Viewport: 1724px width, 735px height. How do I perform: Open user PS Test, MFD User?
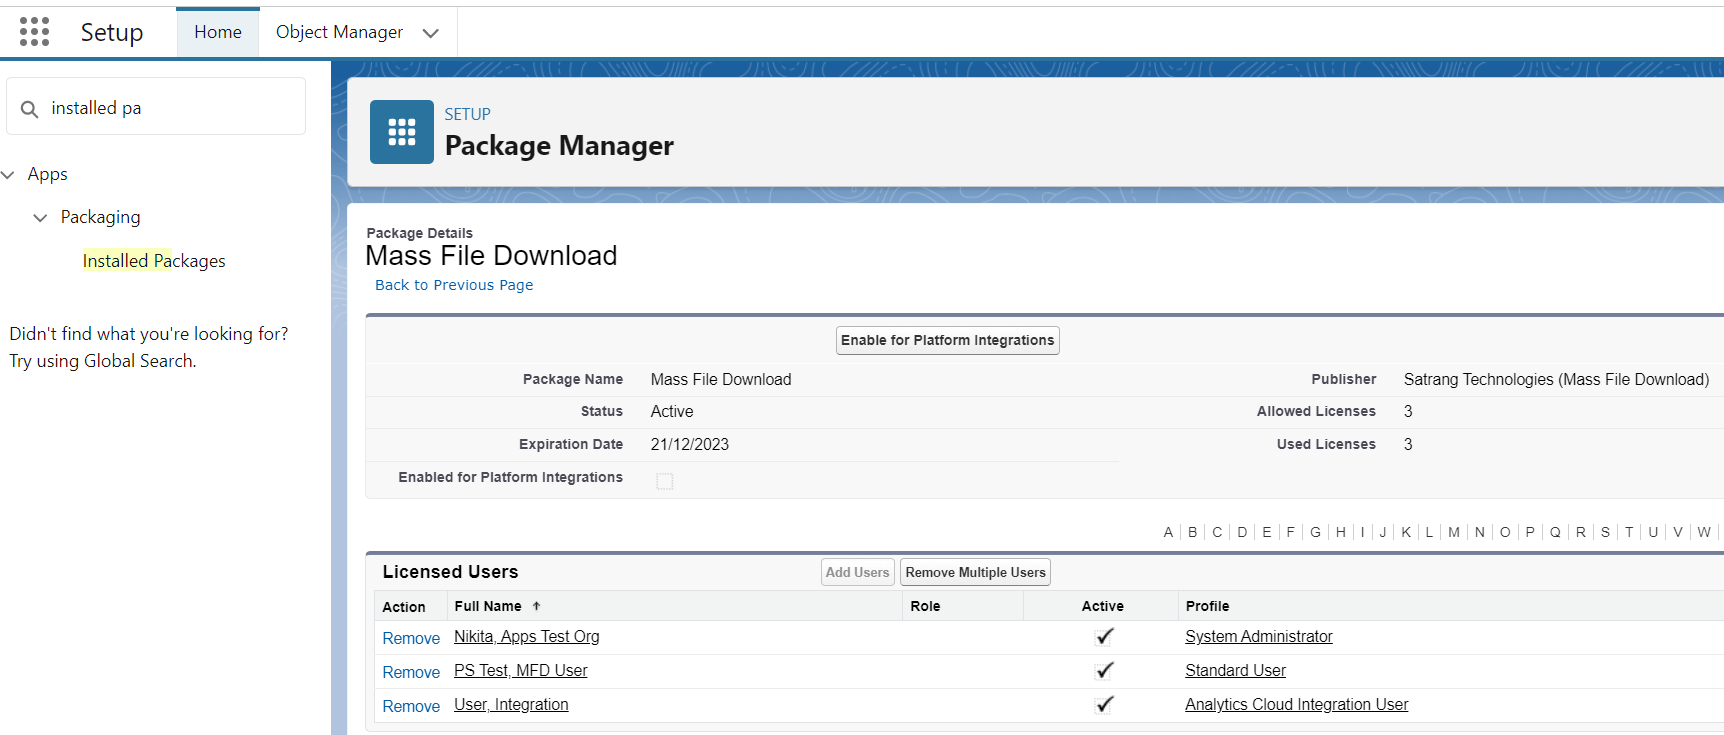click(x=520, y=670)
